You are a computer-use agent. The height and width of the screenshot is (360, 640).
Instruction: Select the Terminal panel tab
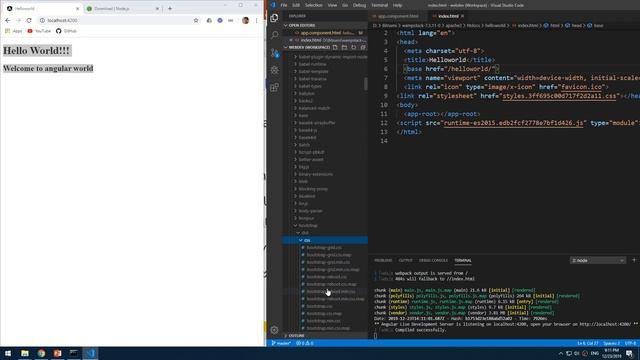[x=463, y=260]
